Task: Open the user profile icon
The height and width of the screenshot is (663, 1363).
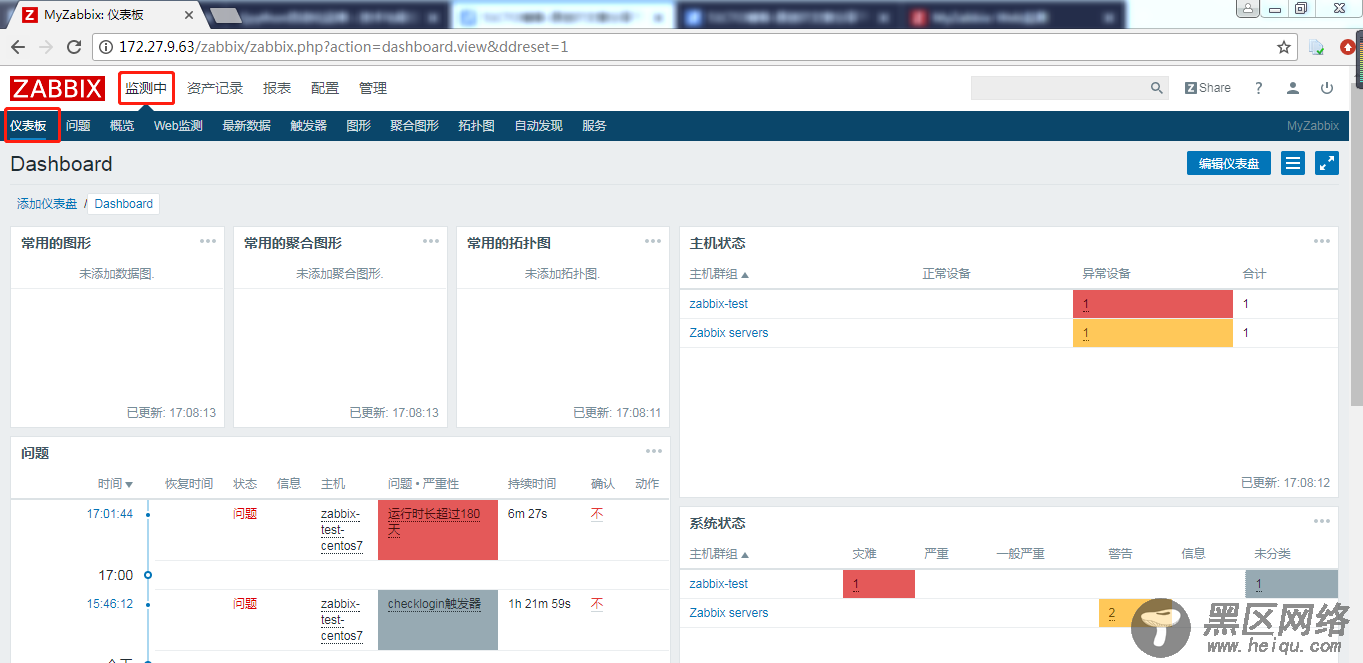Action: (1293, 88)
